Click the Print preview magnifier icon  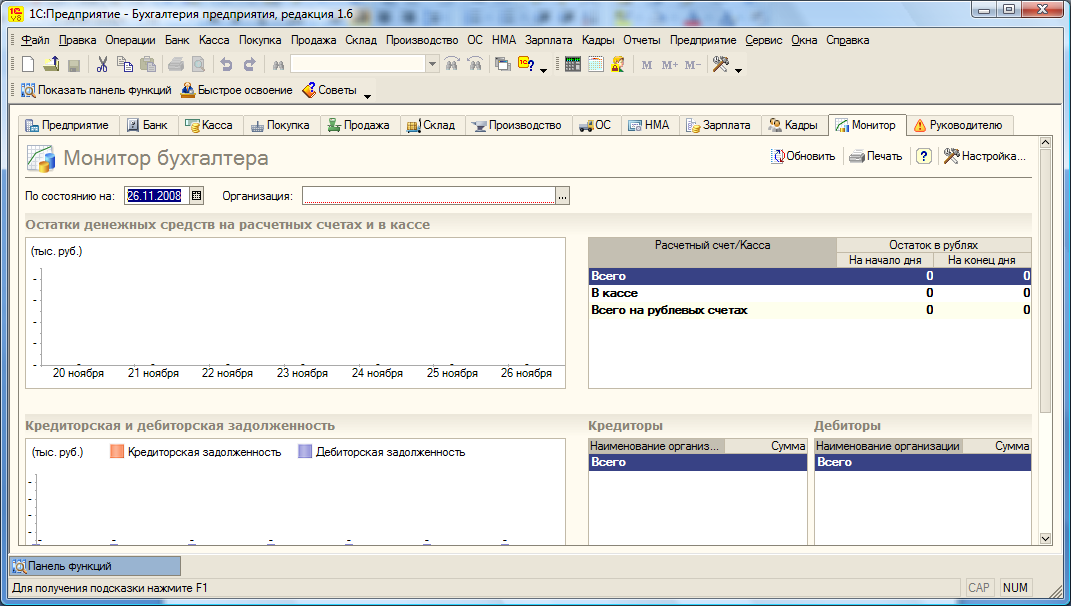tap(198, 64)
